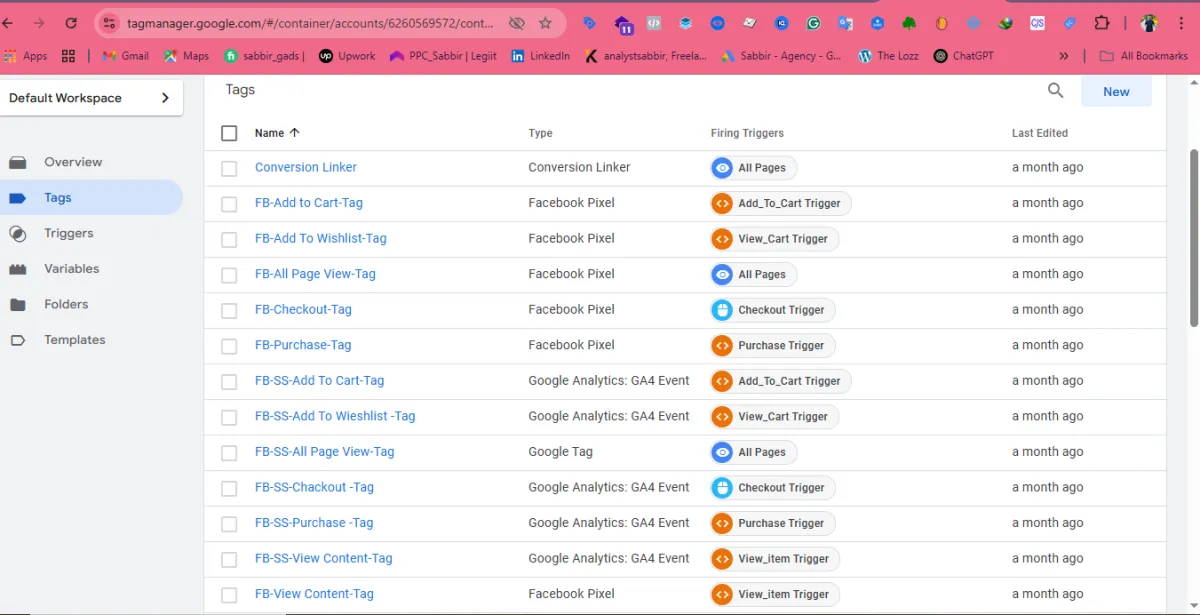1200x615 pixels.
Task: Check the FB-SS-Purchase -Tag checkbox
Action: point(229,524)
